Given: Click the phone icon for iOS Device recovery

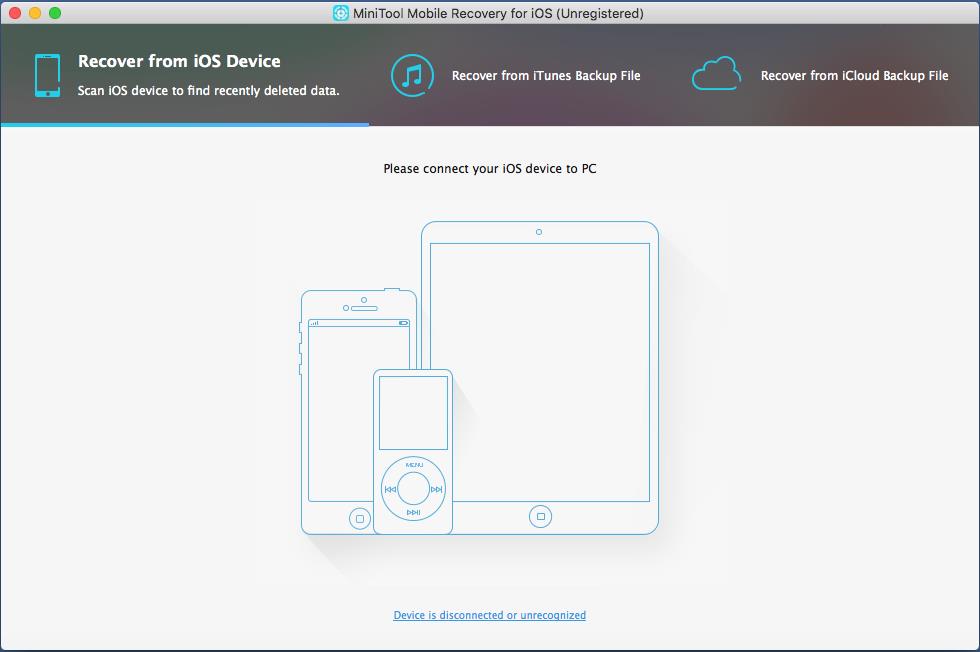Looking at the screenshot, I should (x=47, y=76).
